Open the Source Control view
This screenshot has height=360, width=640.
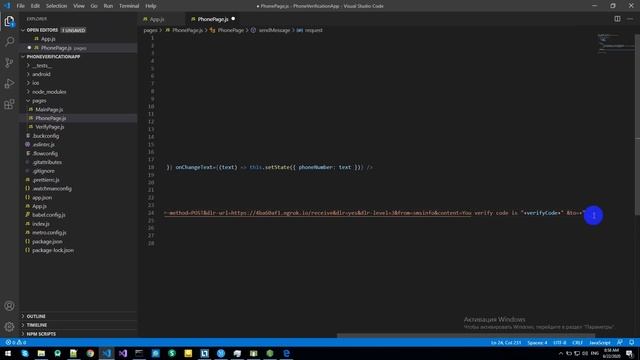pos(9,62)
